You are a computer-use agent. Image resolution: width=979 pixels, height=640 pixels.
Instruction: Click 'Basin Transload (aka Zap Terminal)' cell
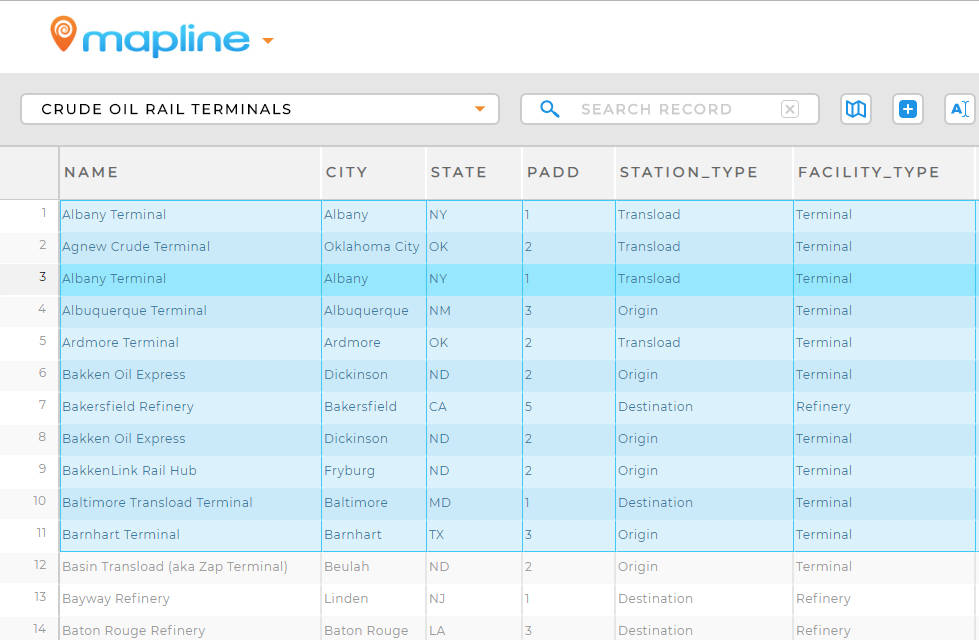tap(190, 567)
